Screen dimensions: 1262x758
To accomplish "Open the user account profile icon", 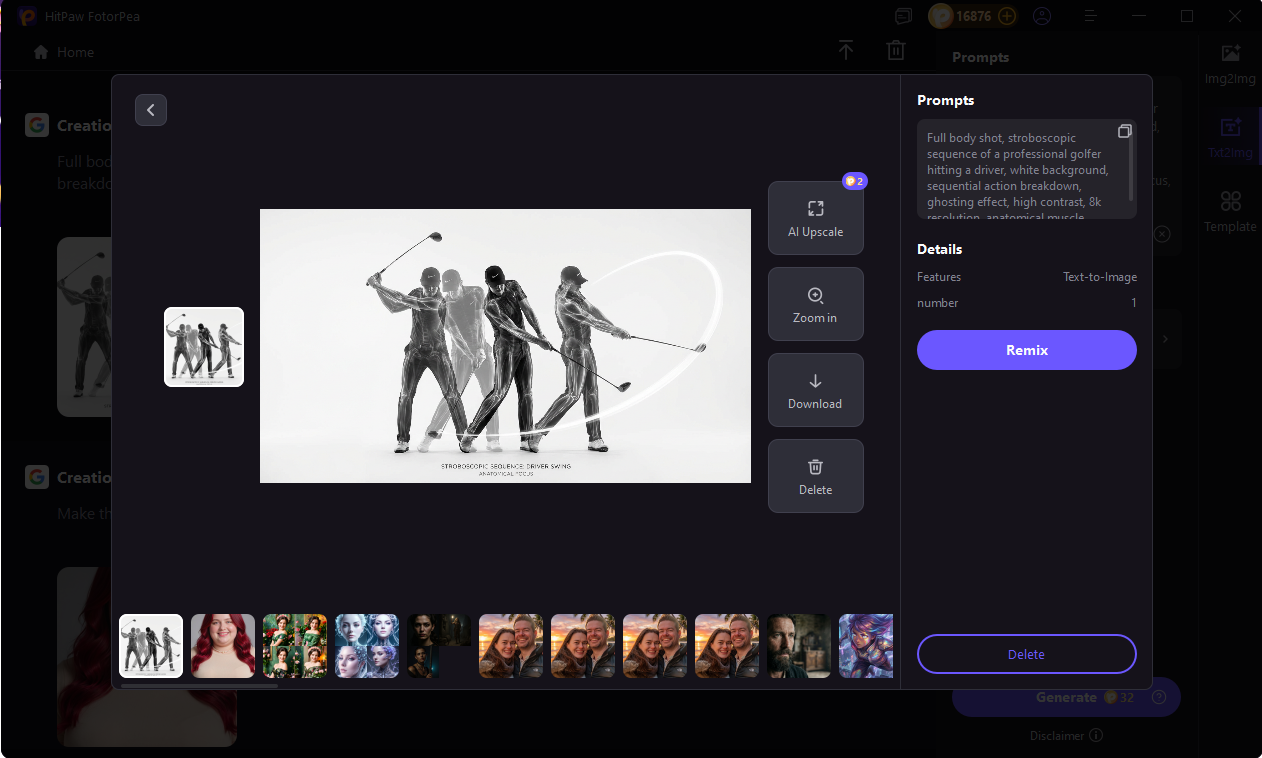I will [1043, 16].
